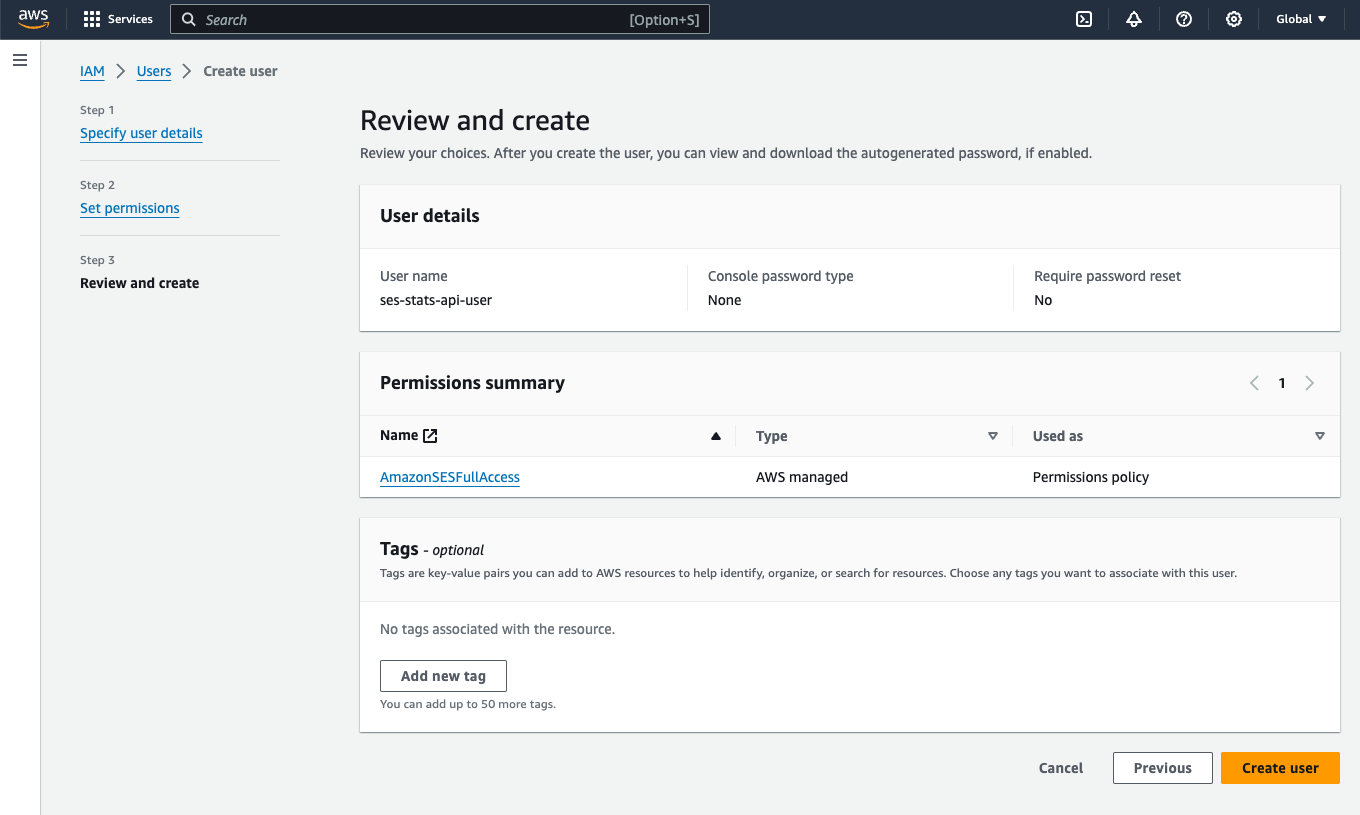
Task: Go to IAM breadcrumb link
Action: pyautogui.click(x=92, y=71)
